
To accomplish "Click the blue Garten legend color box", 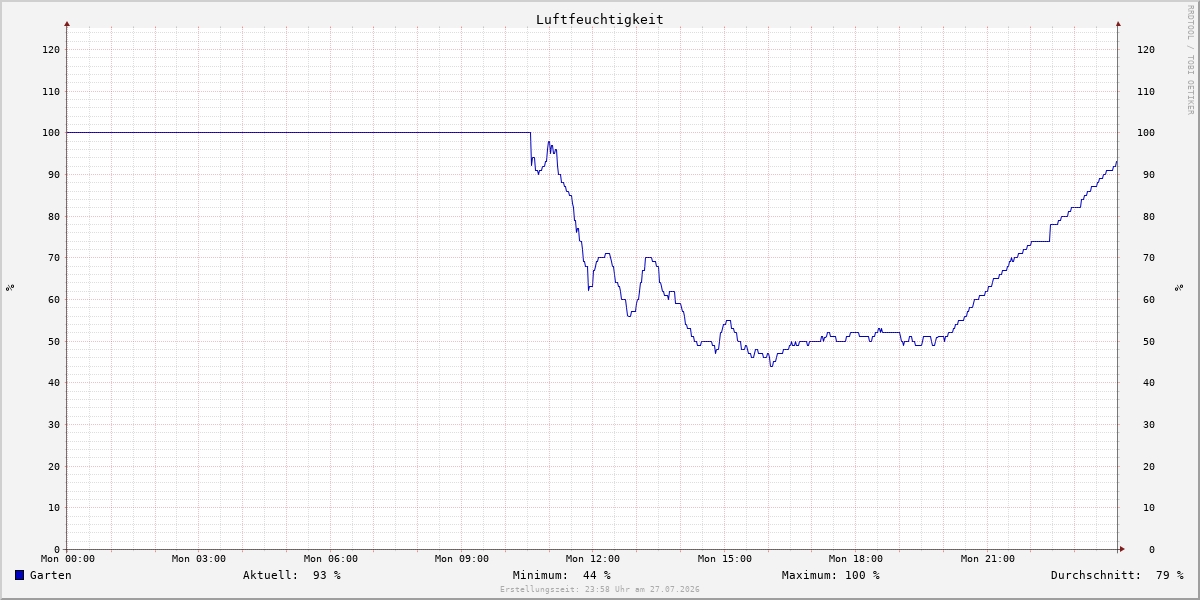I will tap(19, 575).
